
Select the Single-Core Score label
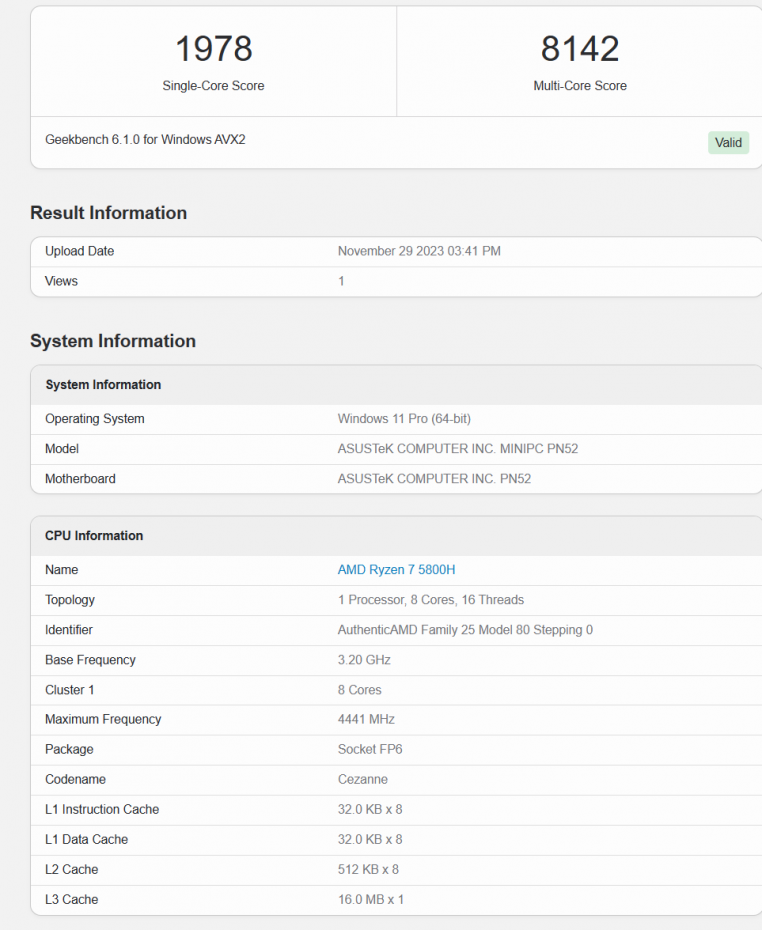pyautogui.click(x=213, y=86)
